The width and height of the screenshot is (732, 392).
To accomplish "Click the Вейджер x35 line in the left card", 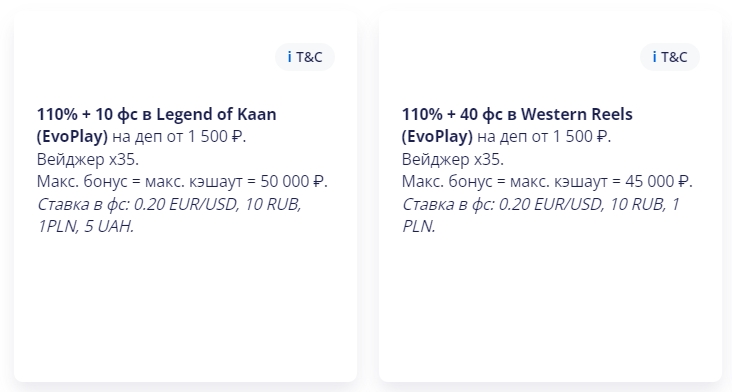I will 88,160.
